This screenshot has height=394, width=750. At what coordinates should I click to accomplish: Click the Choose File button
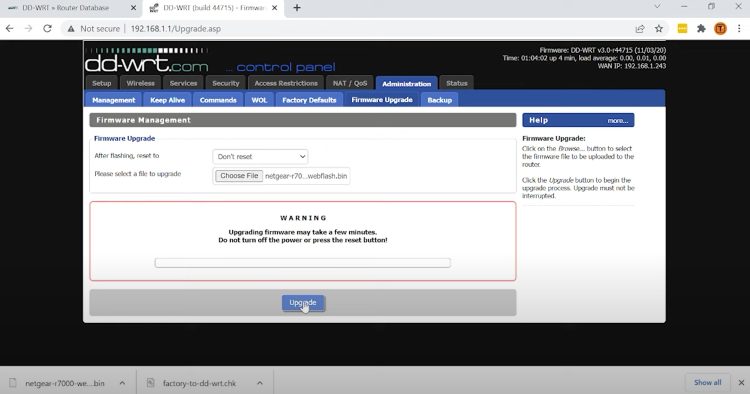click(239, 176)
